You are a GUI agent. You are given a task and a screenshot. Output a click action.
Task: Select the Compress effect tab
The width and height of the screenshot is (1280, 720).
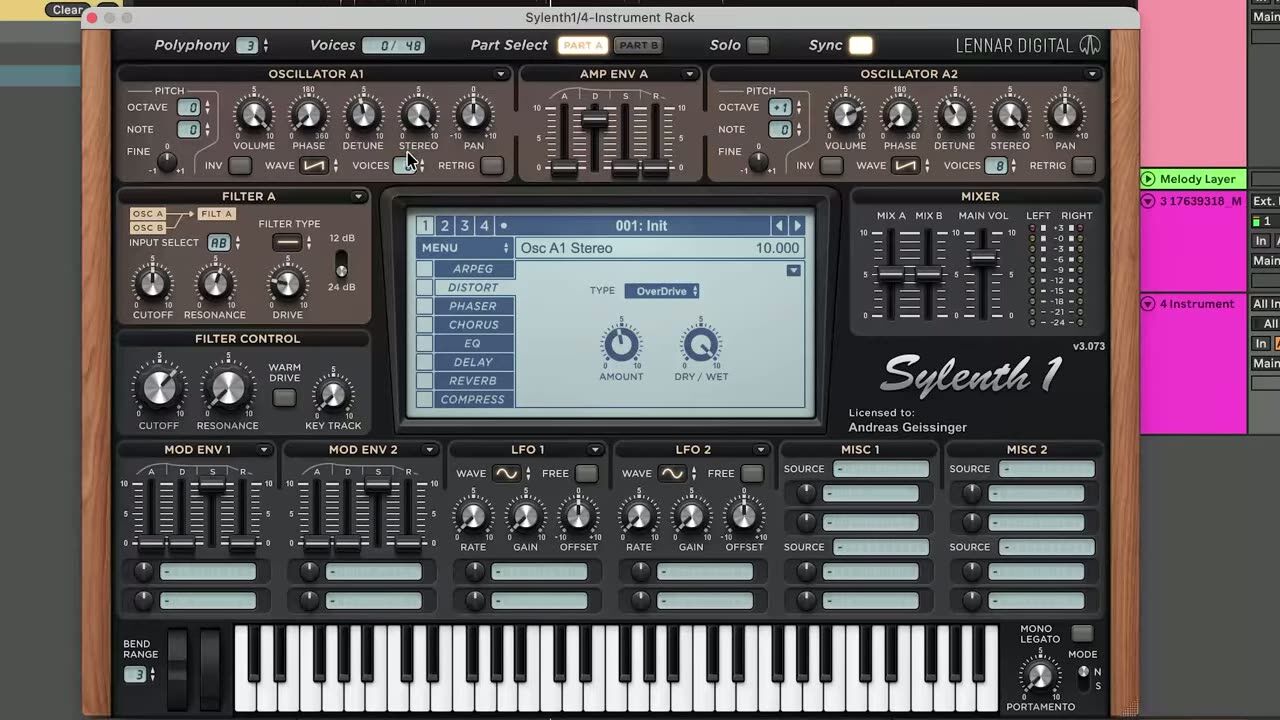pyautogui.click(x=473, y=400)
